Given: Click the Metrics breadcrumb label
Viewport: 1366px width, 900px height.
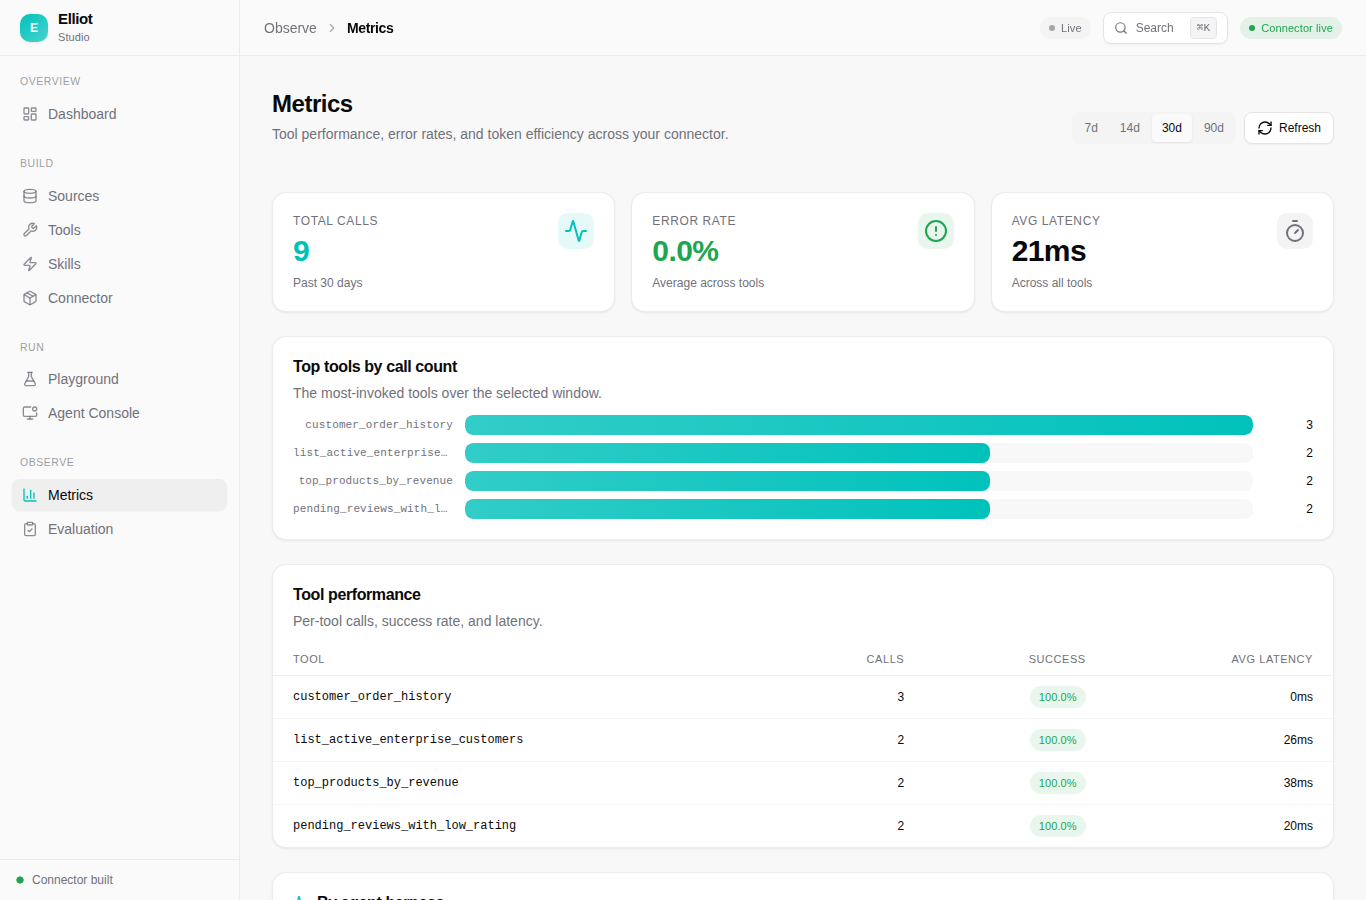Looking at the screenshot, I should point(370,28).
